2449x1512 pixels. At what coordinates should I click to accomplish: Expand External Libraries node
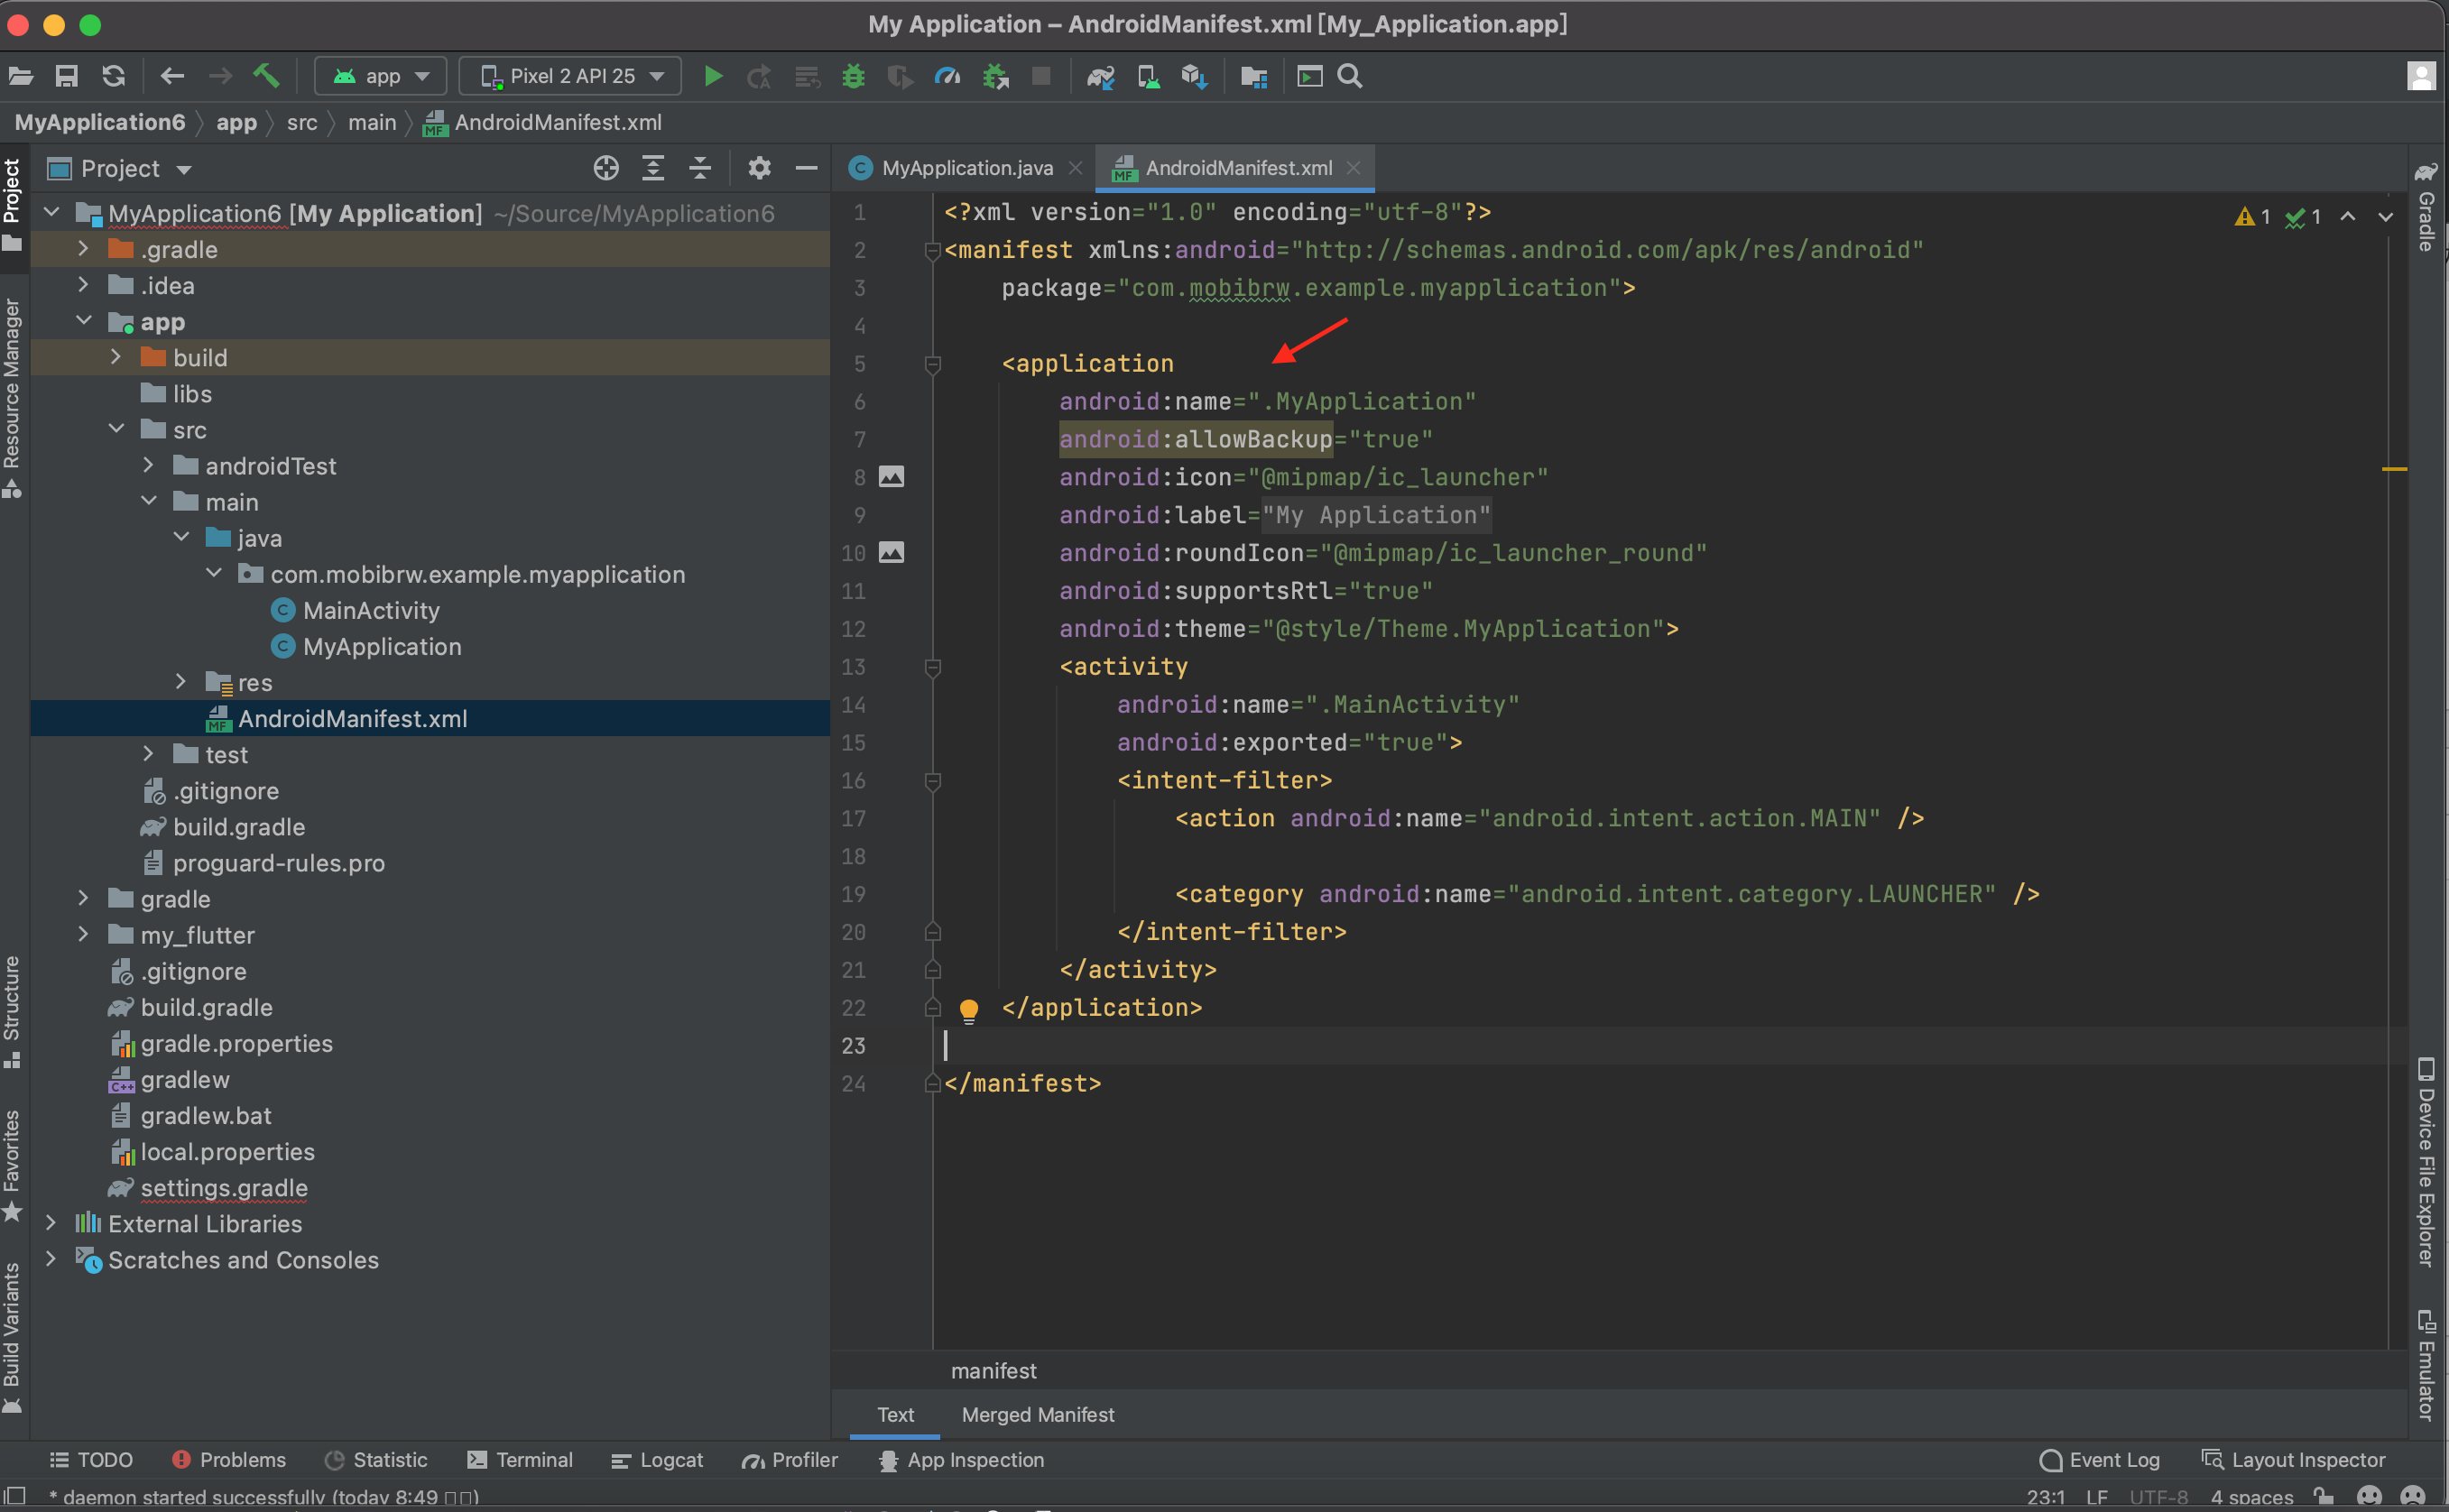click(x=50, y=1223)
